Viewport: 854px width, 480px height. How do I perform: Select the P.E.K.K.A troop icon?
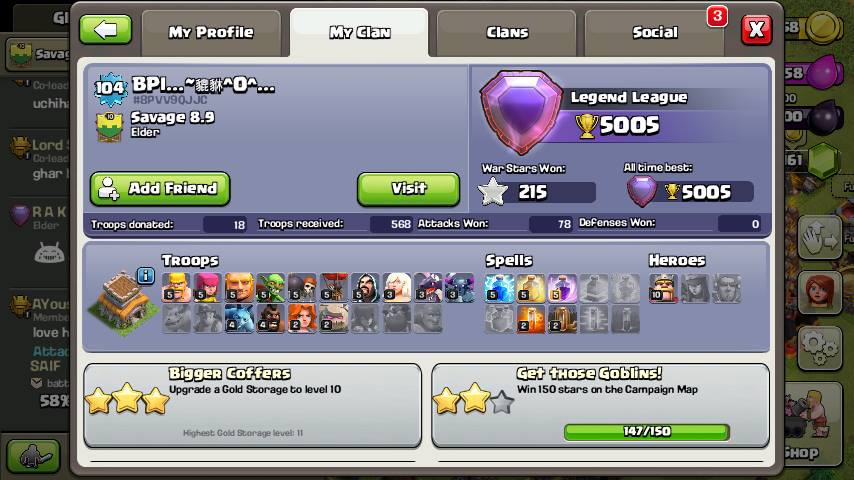point(460,288)
